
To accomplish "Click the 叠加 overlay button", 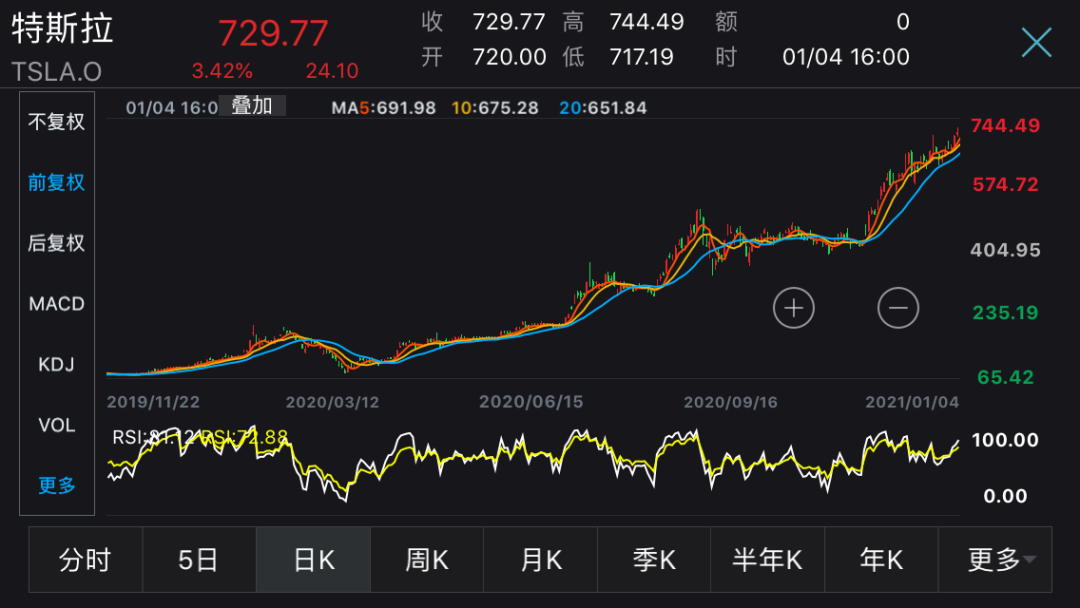I will pos(252,106).
